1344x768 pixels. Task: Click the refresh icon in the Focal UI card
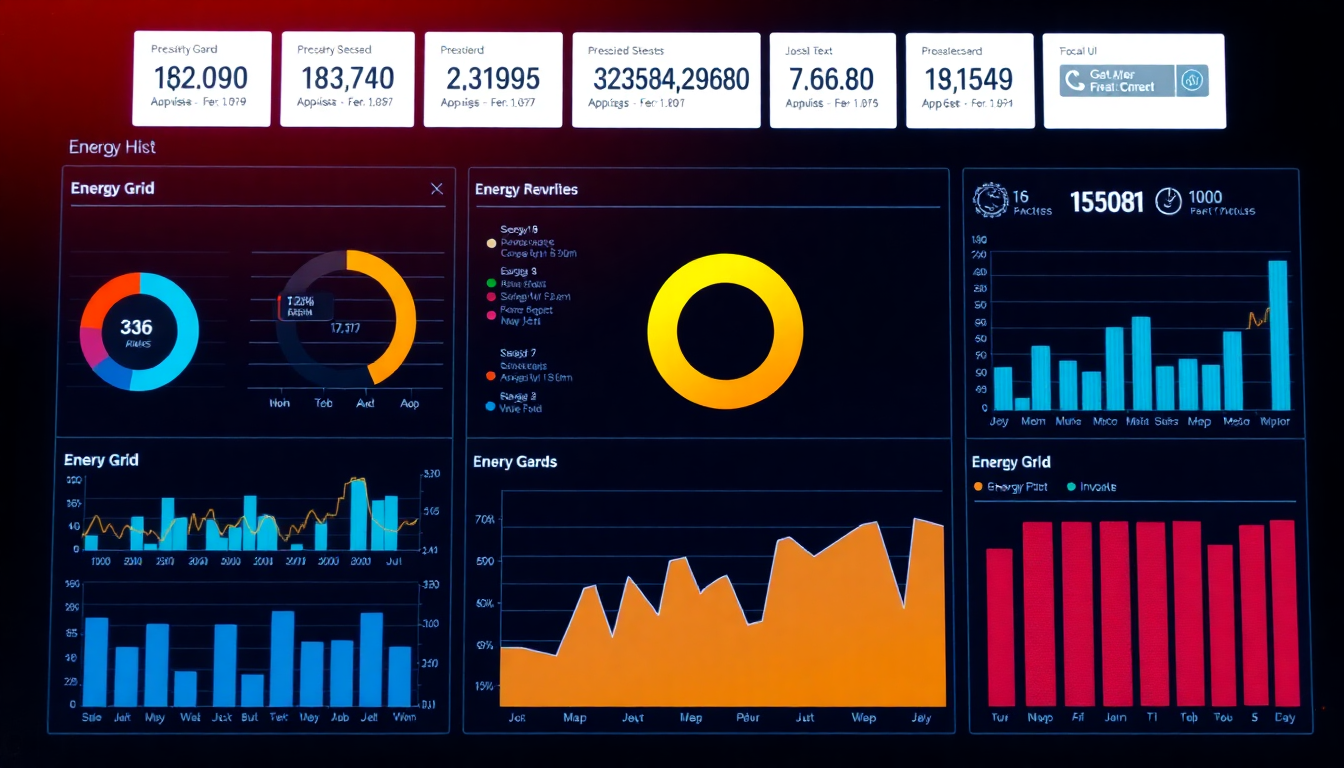coord(1073,80)
